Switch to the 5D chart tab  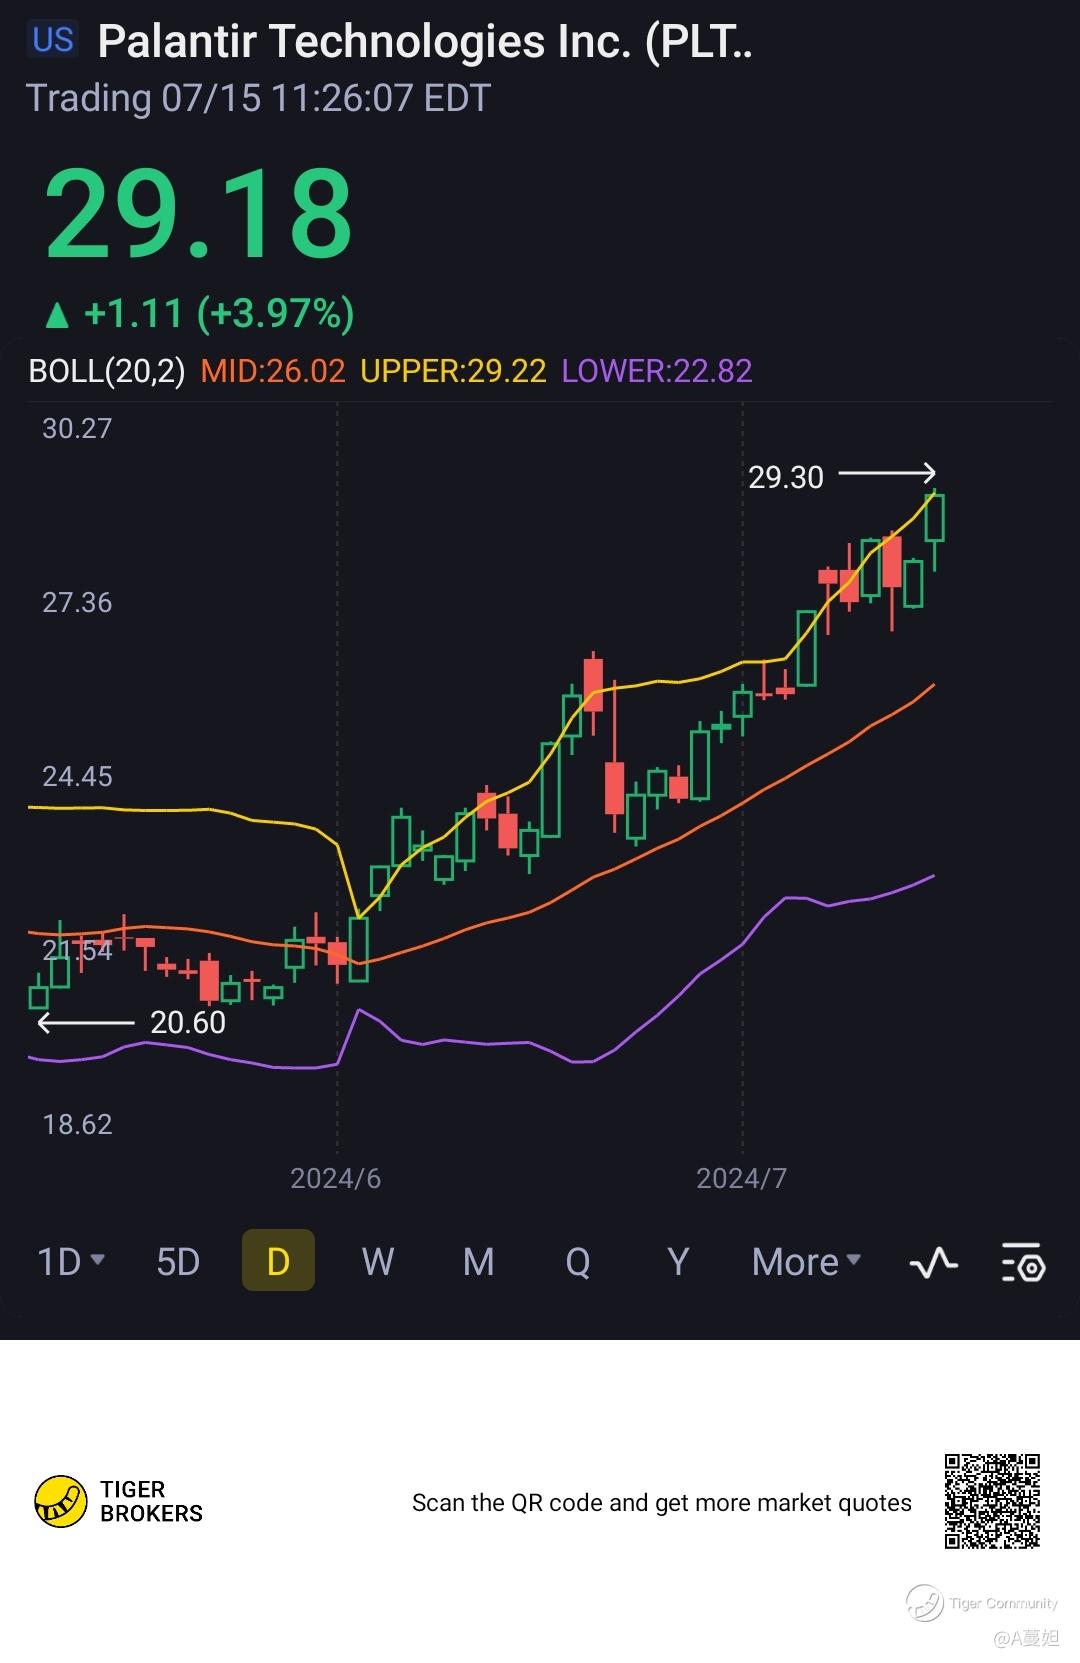(178, 1262)
